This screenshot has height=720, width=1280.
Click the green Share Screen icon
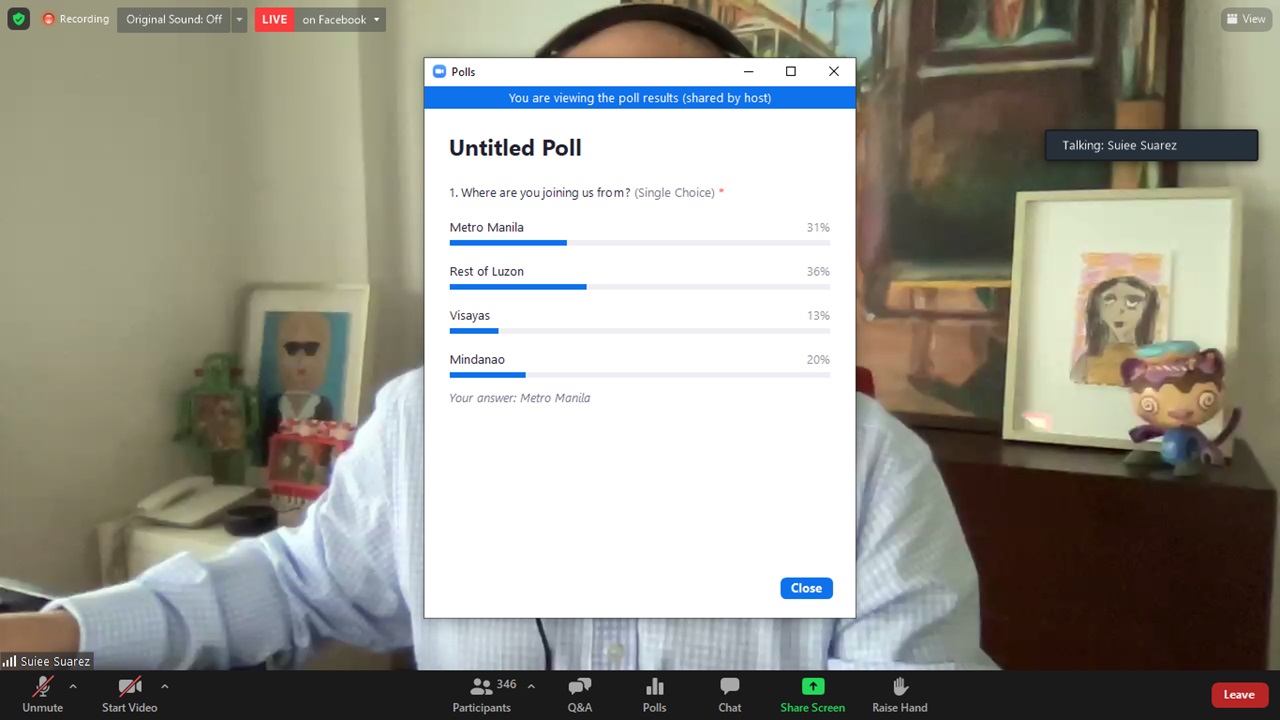click(x=813, y=686)
